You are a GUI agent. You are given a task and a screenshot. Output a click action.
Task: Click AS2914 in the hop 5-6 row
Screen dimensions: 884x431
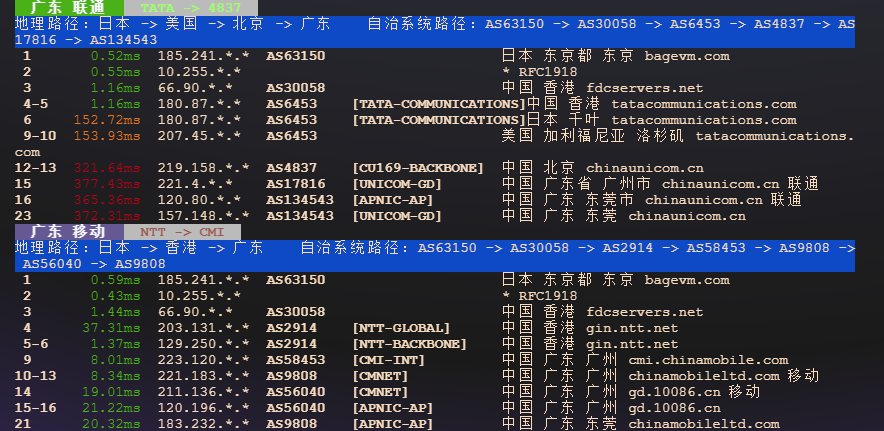click(291, 344)
